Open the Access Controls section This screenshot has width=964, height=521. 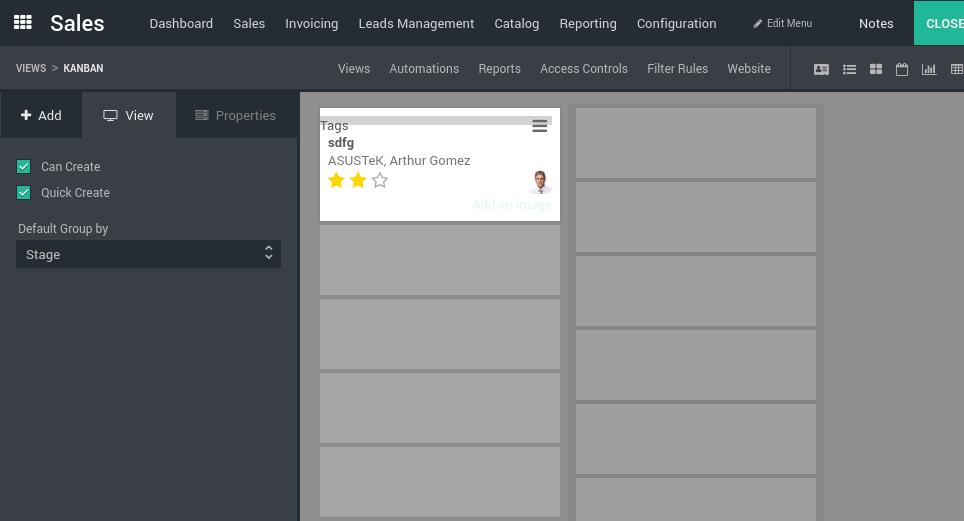[x=584, y=69]
